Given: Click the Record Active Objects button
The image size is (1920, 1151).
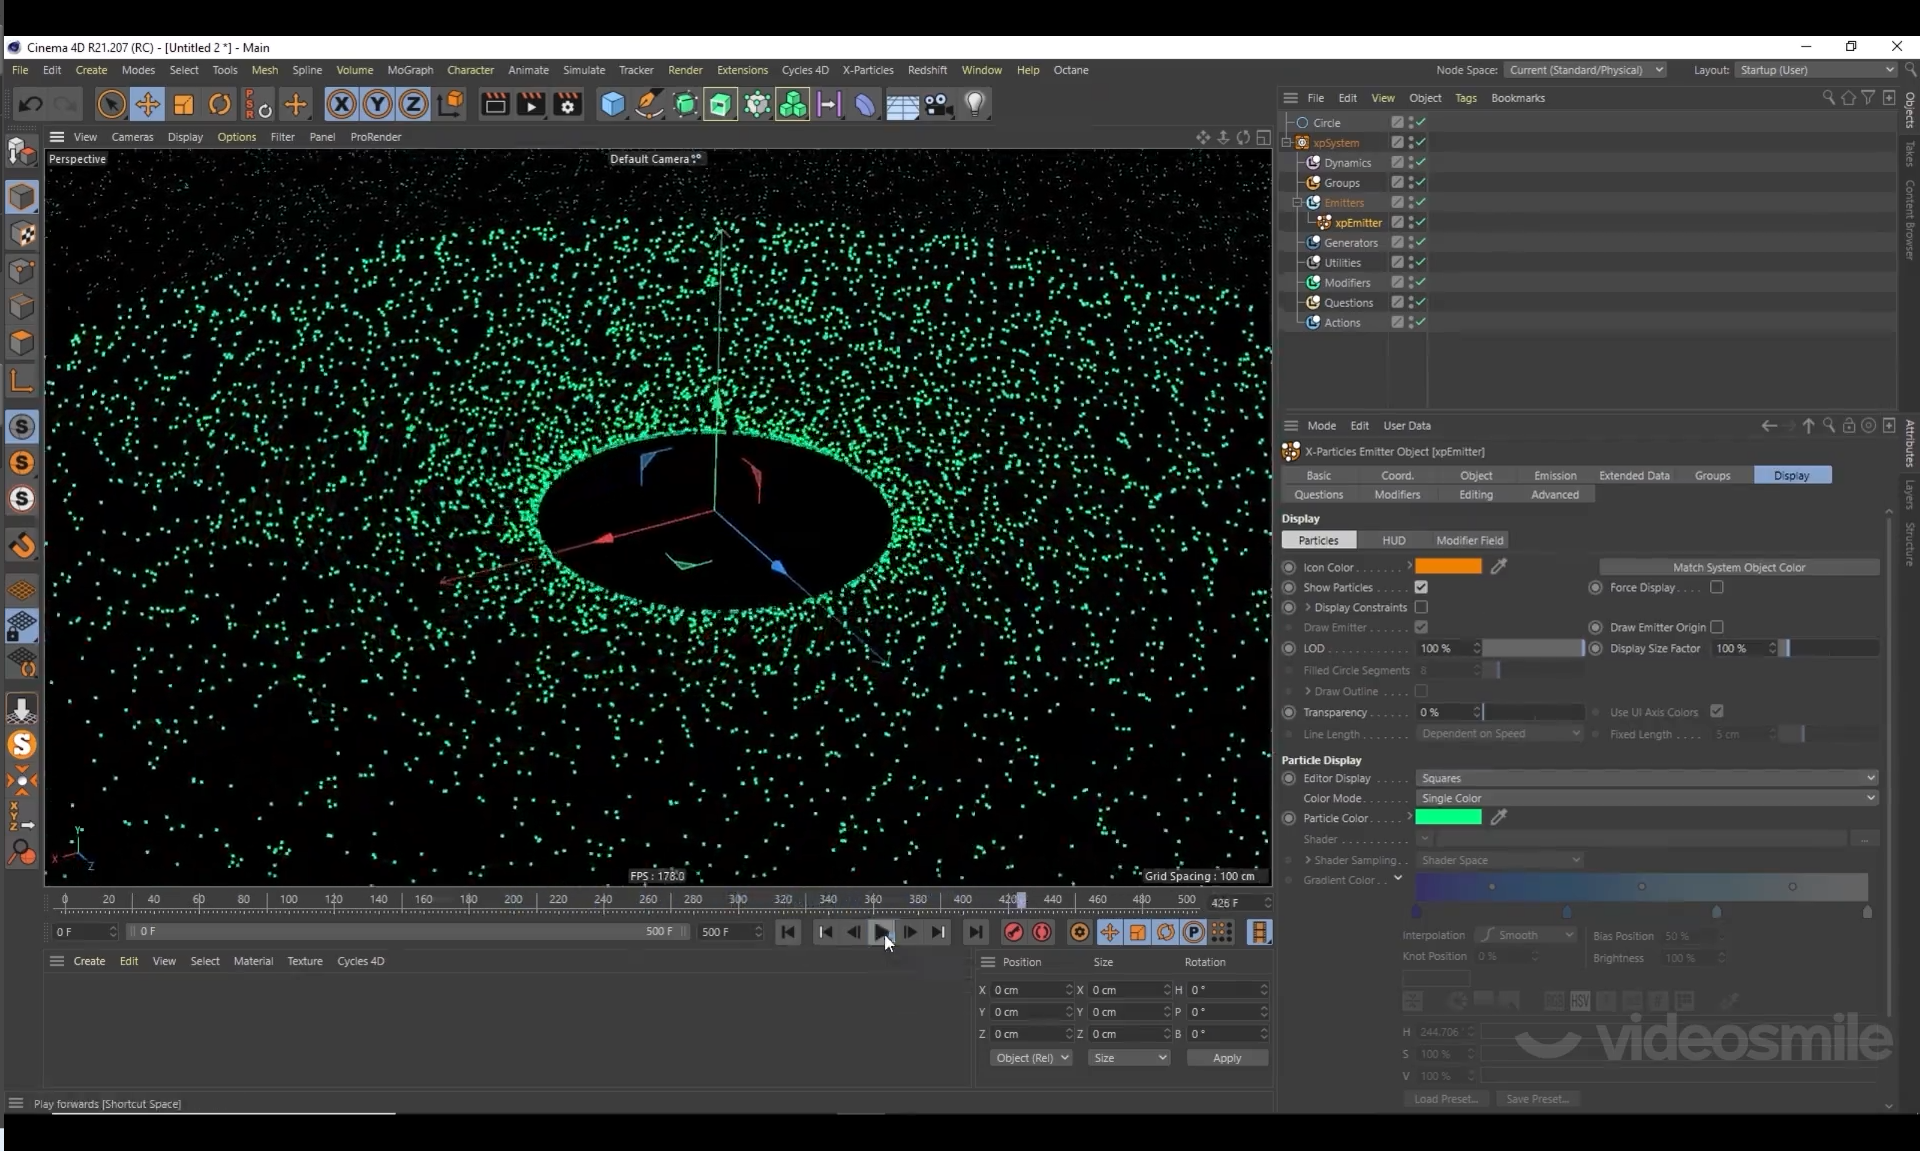Looking at the screenshot, I should [x=1013, y=932].
